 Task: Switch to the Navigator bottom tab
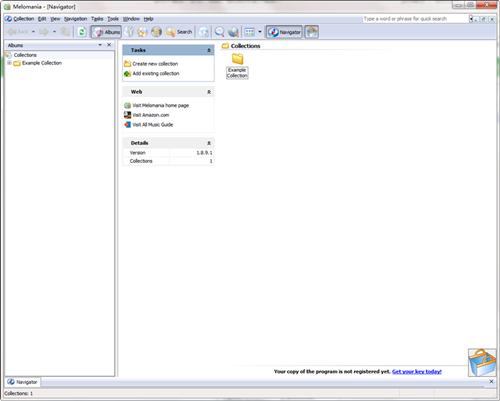tap(22, 382)
